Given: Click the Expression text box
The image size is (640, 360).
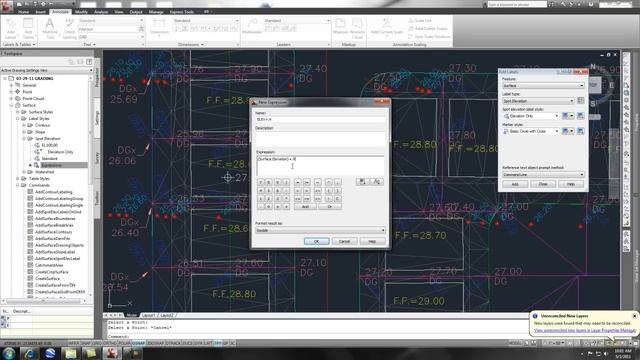Looking at the screenshot, I should 320,165.
